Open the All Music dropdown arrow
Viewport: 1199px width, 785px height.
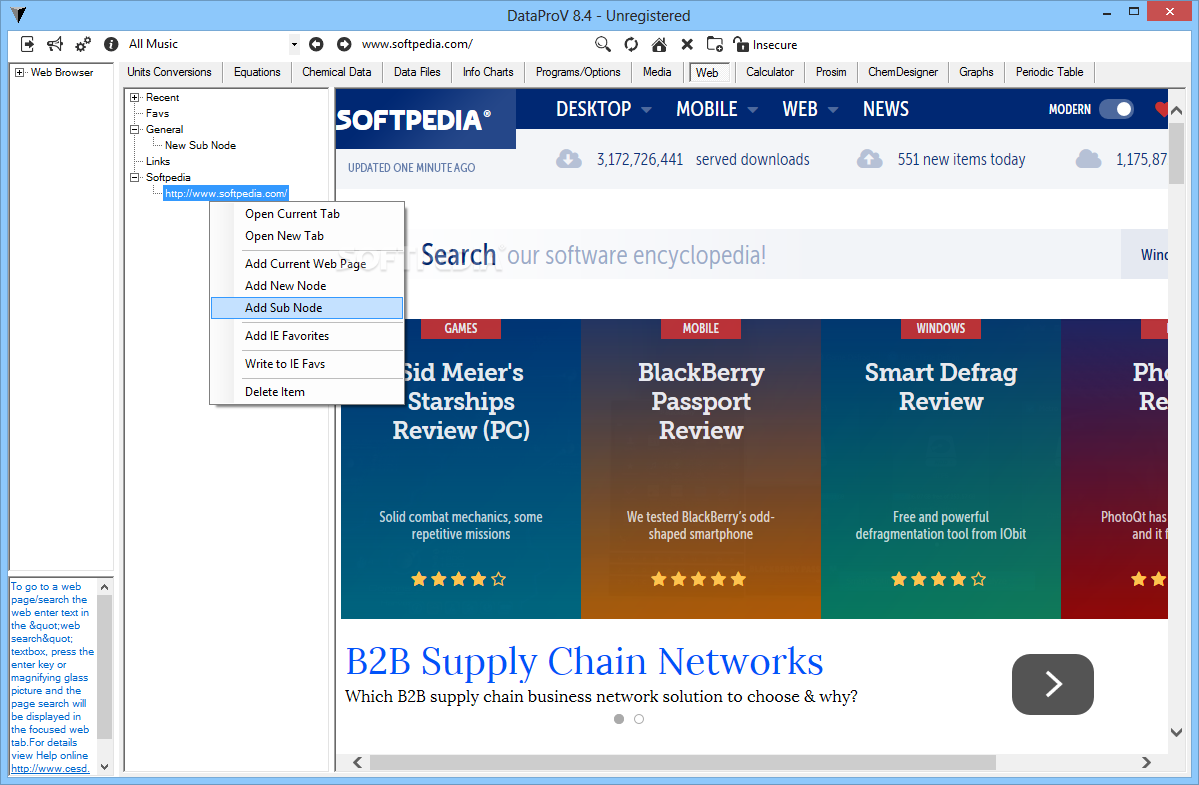[294, 44]
